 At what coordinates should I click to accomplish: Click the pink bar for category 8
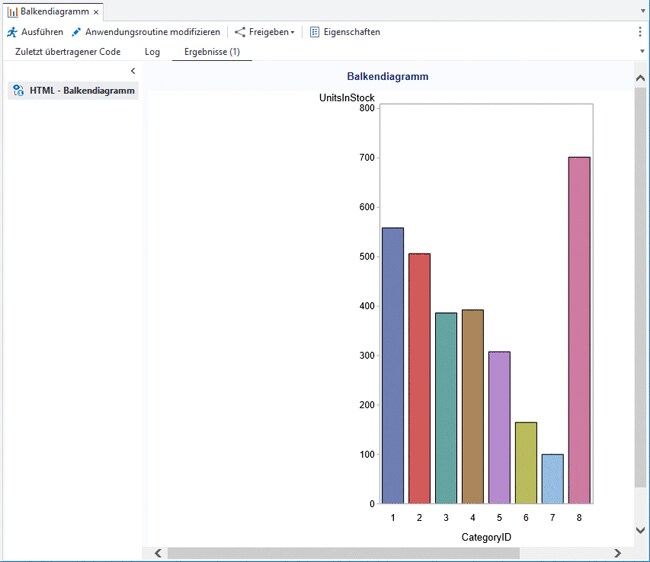579,330
